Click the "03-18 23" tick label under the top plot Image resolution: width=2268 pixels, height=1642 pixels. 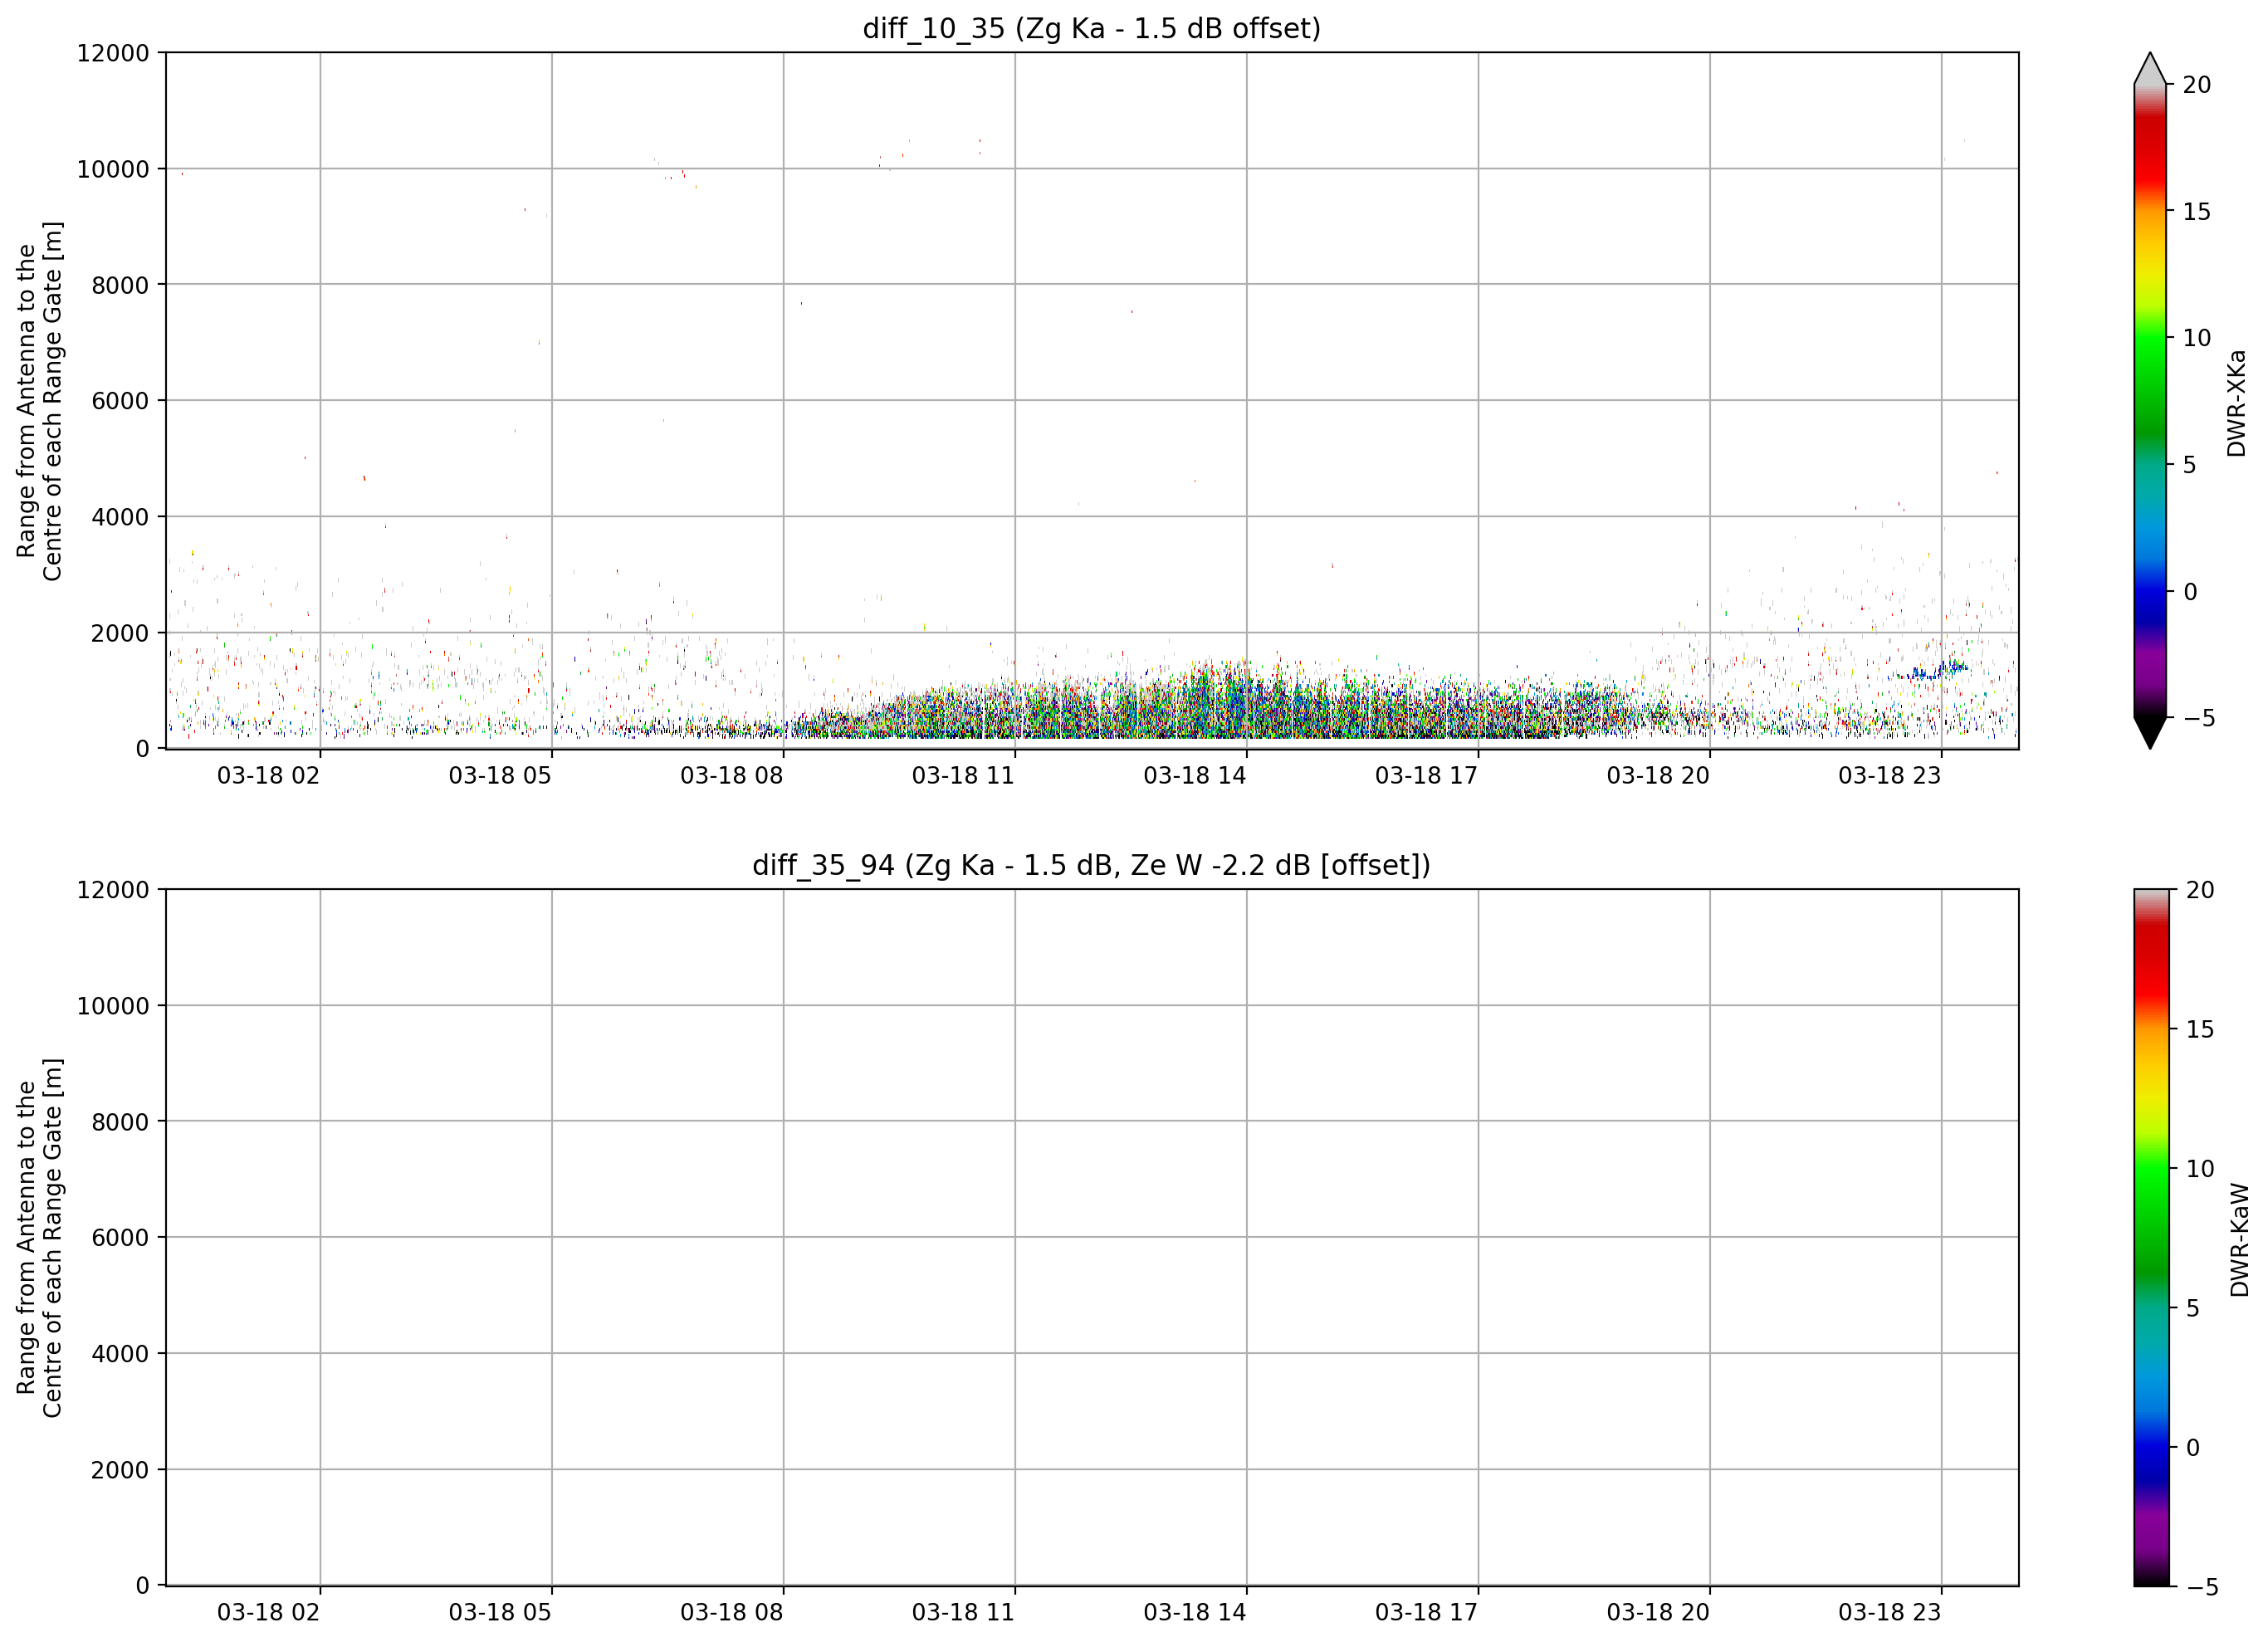[1890, 775]
